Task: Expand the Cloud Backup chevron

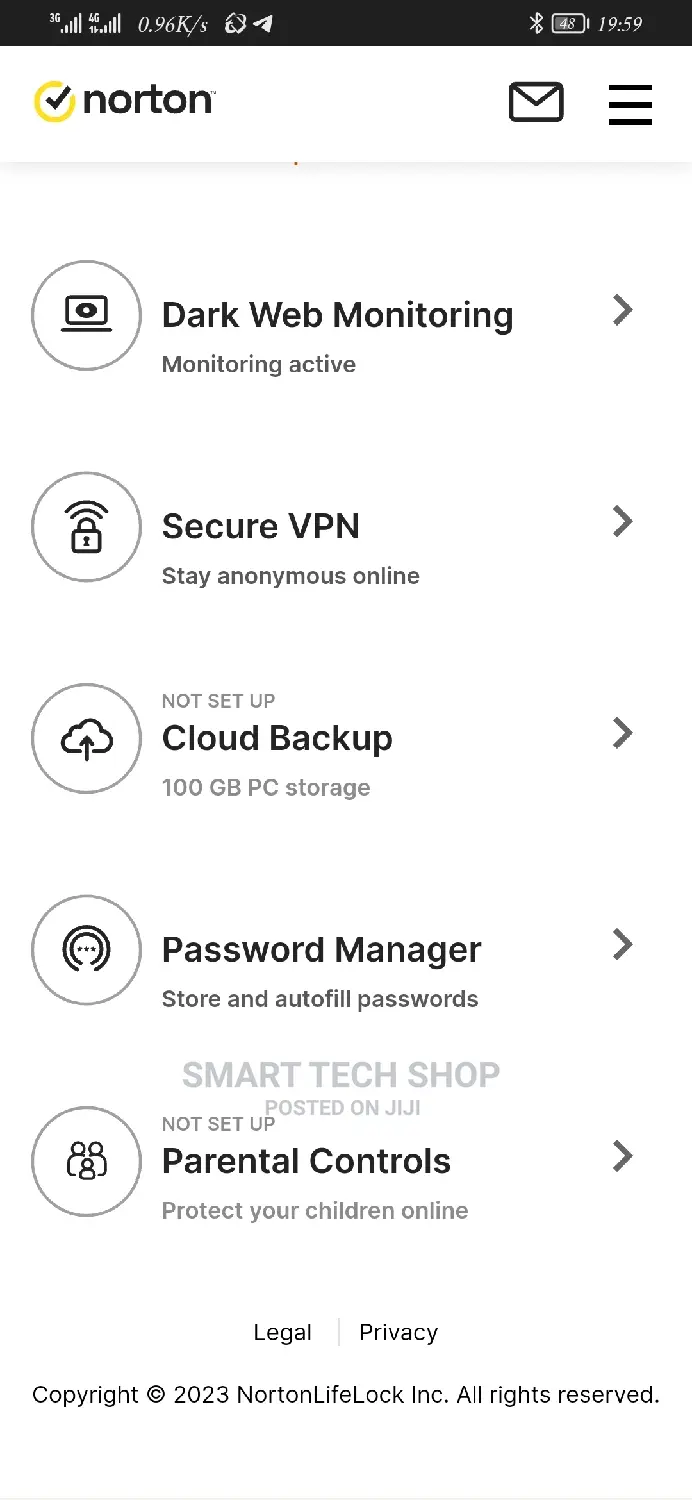Action: (622, 733)
